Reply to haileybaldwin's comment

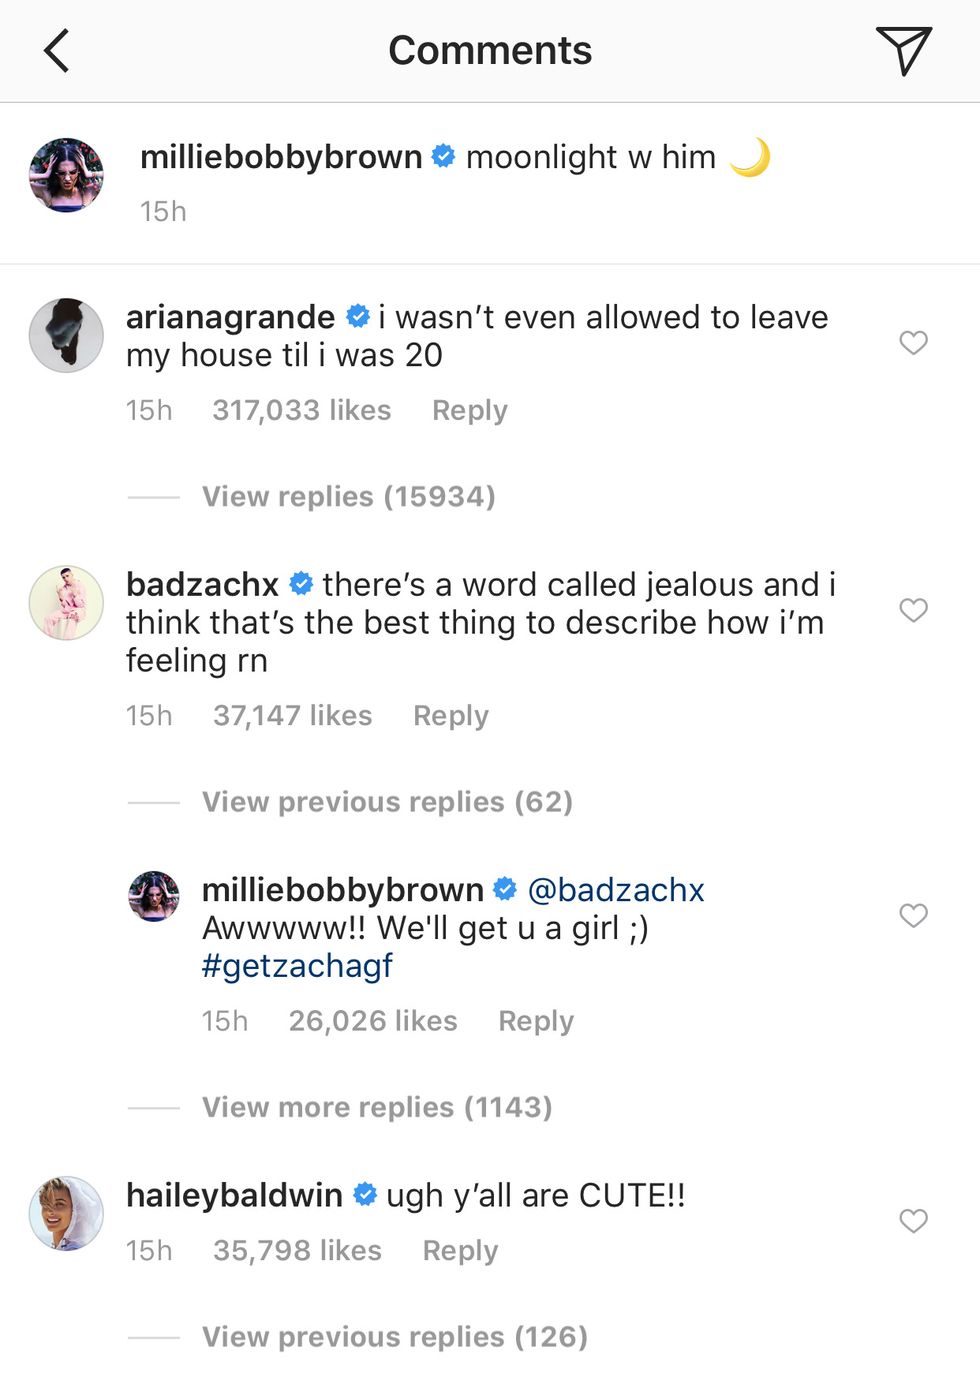[459, 1251]
